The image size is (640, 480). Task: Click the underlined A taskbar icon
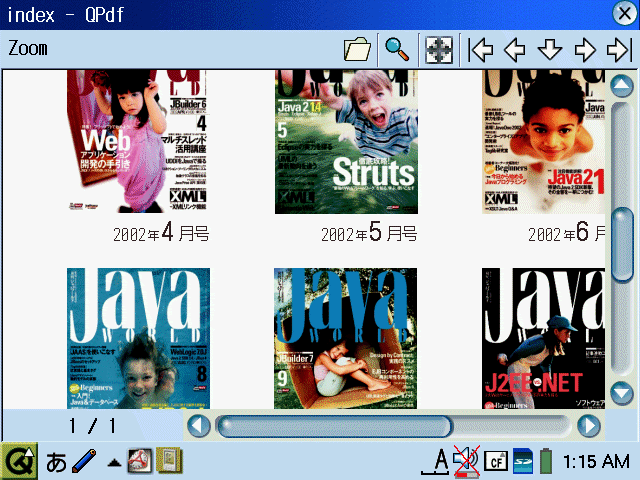point(436,462)
